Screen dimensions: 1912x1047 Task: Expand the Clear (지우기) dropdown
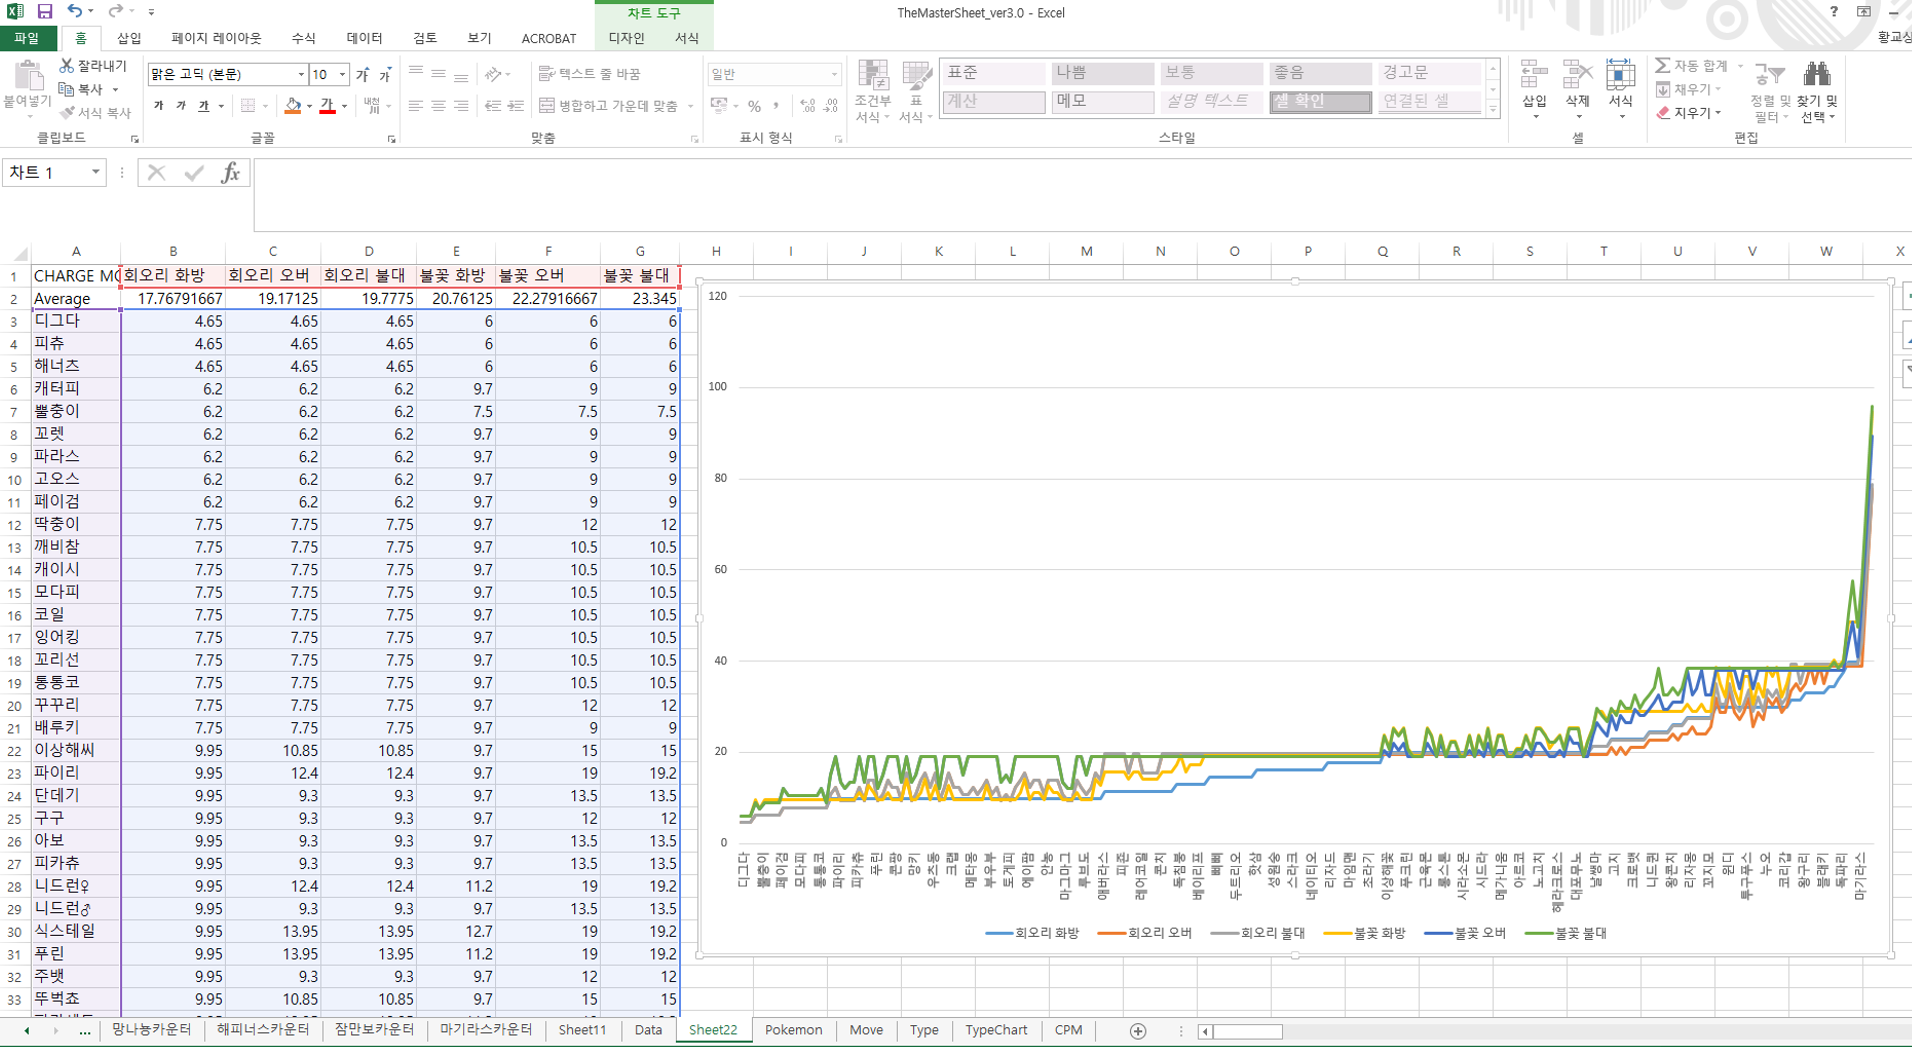pyautogui.click(x=1719, y=113)
